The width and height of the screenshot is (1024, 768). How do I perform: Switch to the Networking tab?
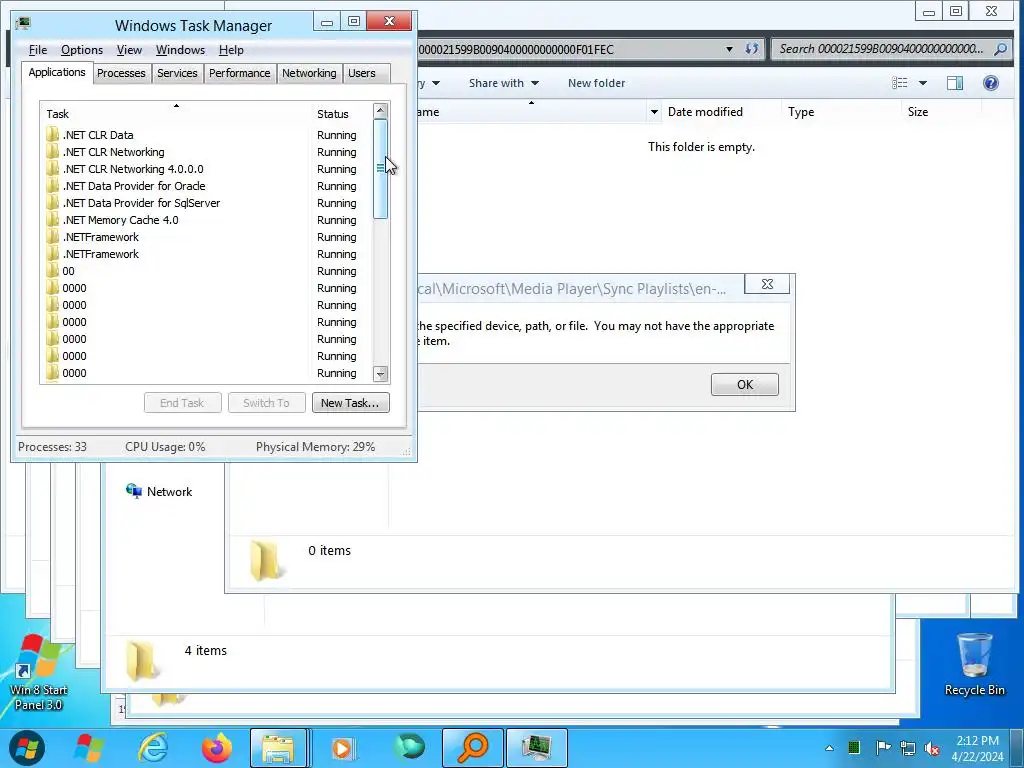309,73
